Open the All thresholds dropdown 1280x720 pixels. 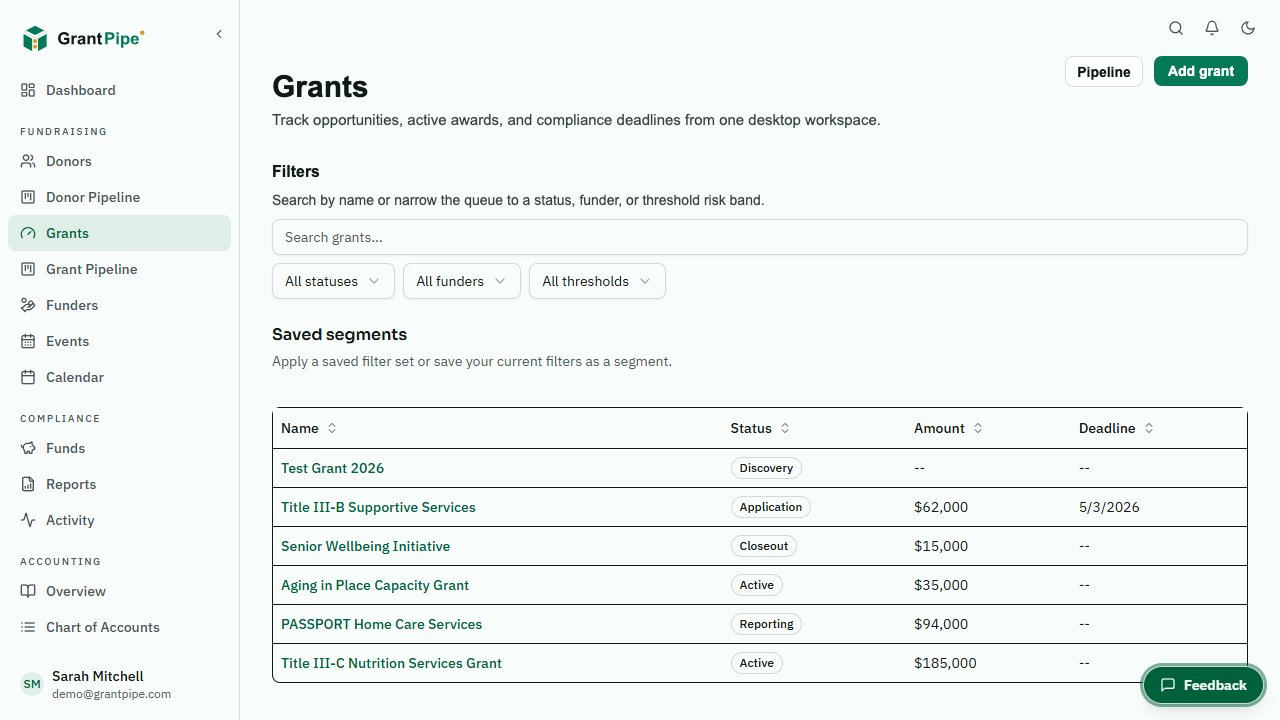tap(597, 281)
